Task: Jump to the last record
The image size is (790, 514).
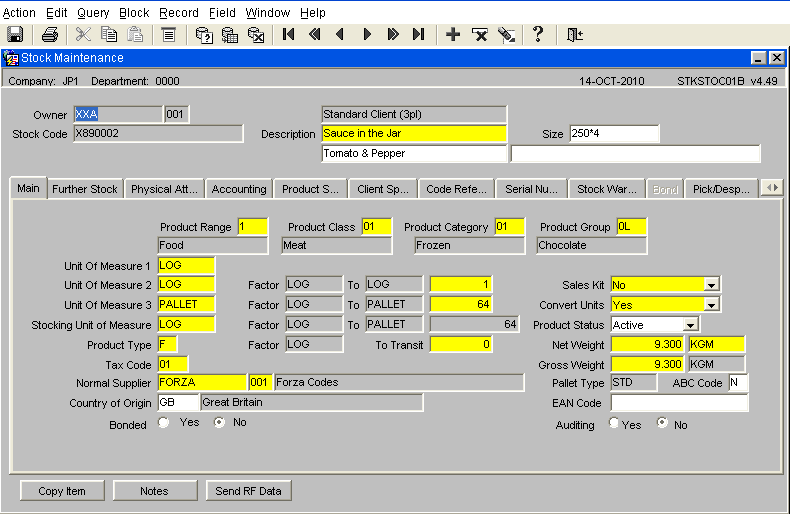Action: pyautogui.click(x=418, y=34)
